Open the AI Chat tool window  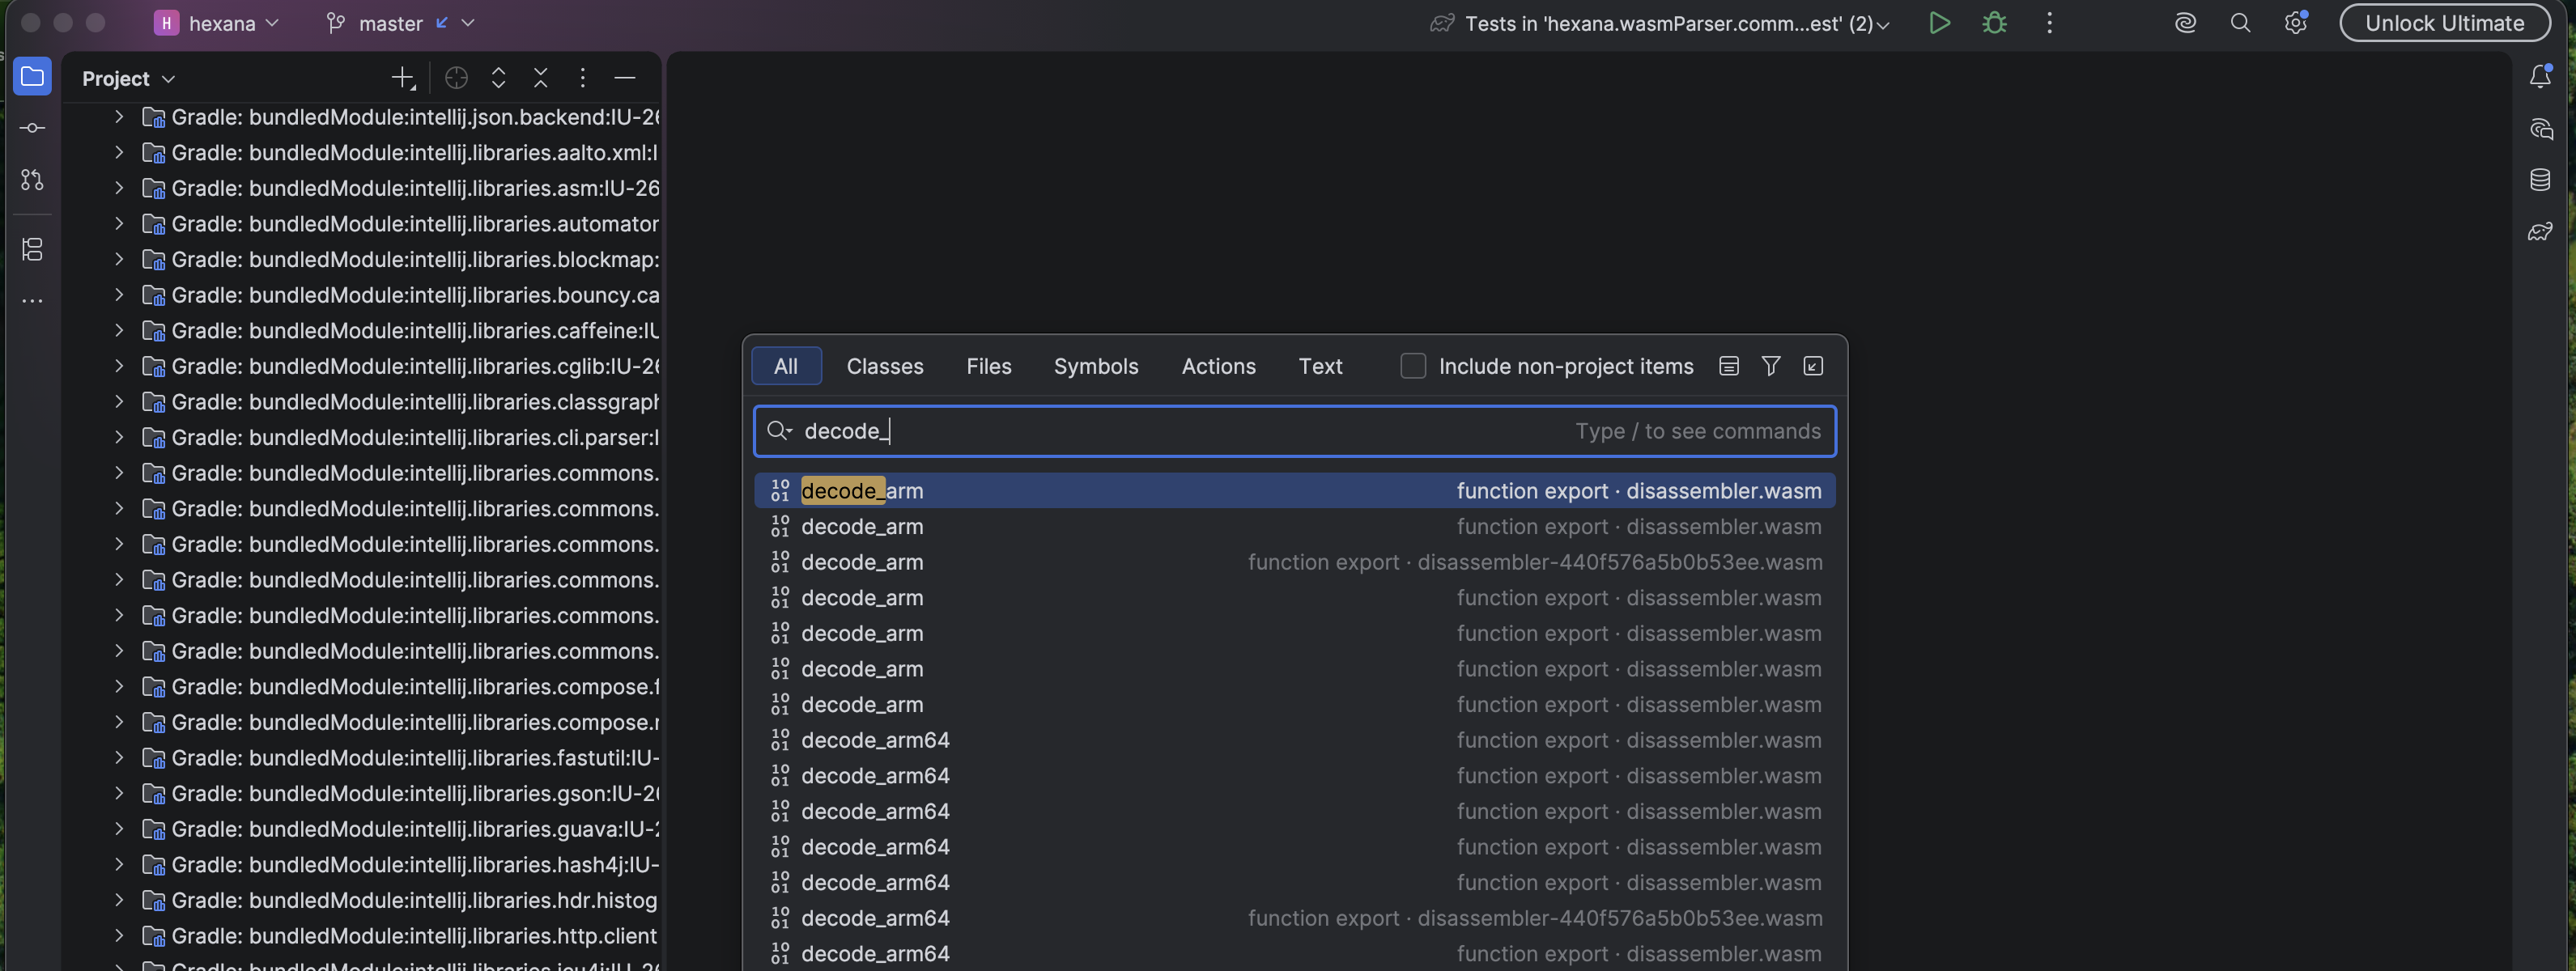(2540, 129)
